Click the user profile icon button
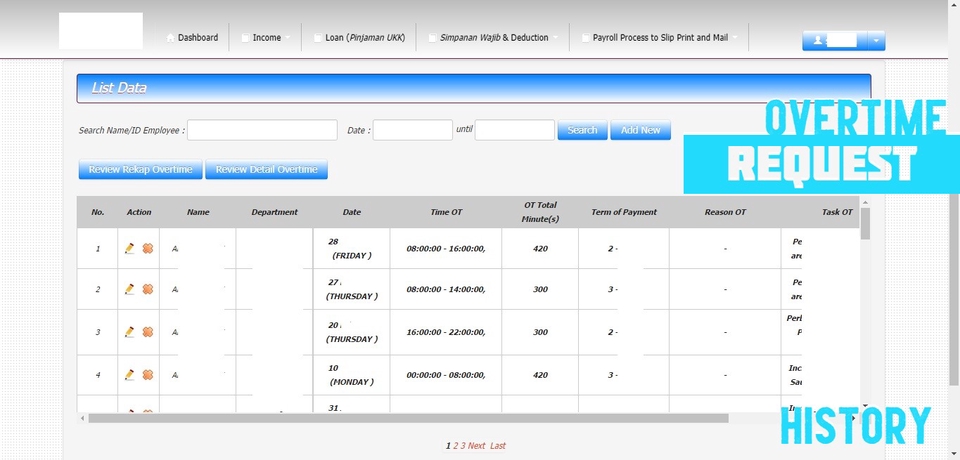The width and height of the screenshot is (960, 460). pyautogui.click(x=834, y=40)
